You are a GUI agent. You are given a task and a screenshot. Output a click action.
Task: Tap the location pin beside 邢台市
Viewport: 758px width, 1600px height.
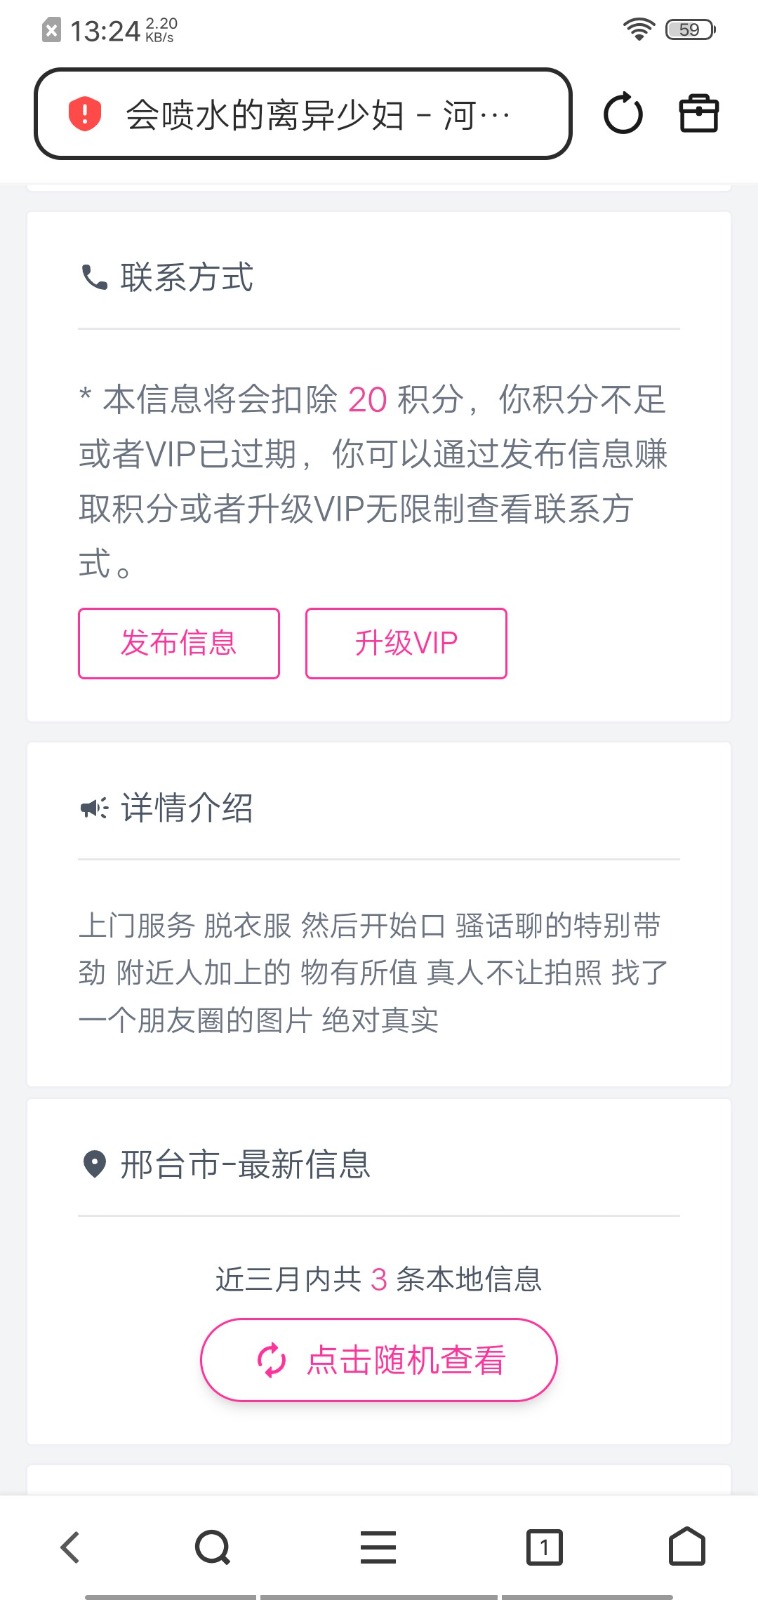pyautogui.click(x=94, y=1164)
